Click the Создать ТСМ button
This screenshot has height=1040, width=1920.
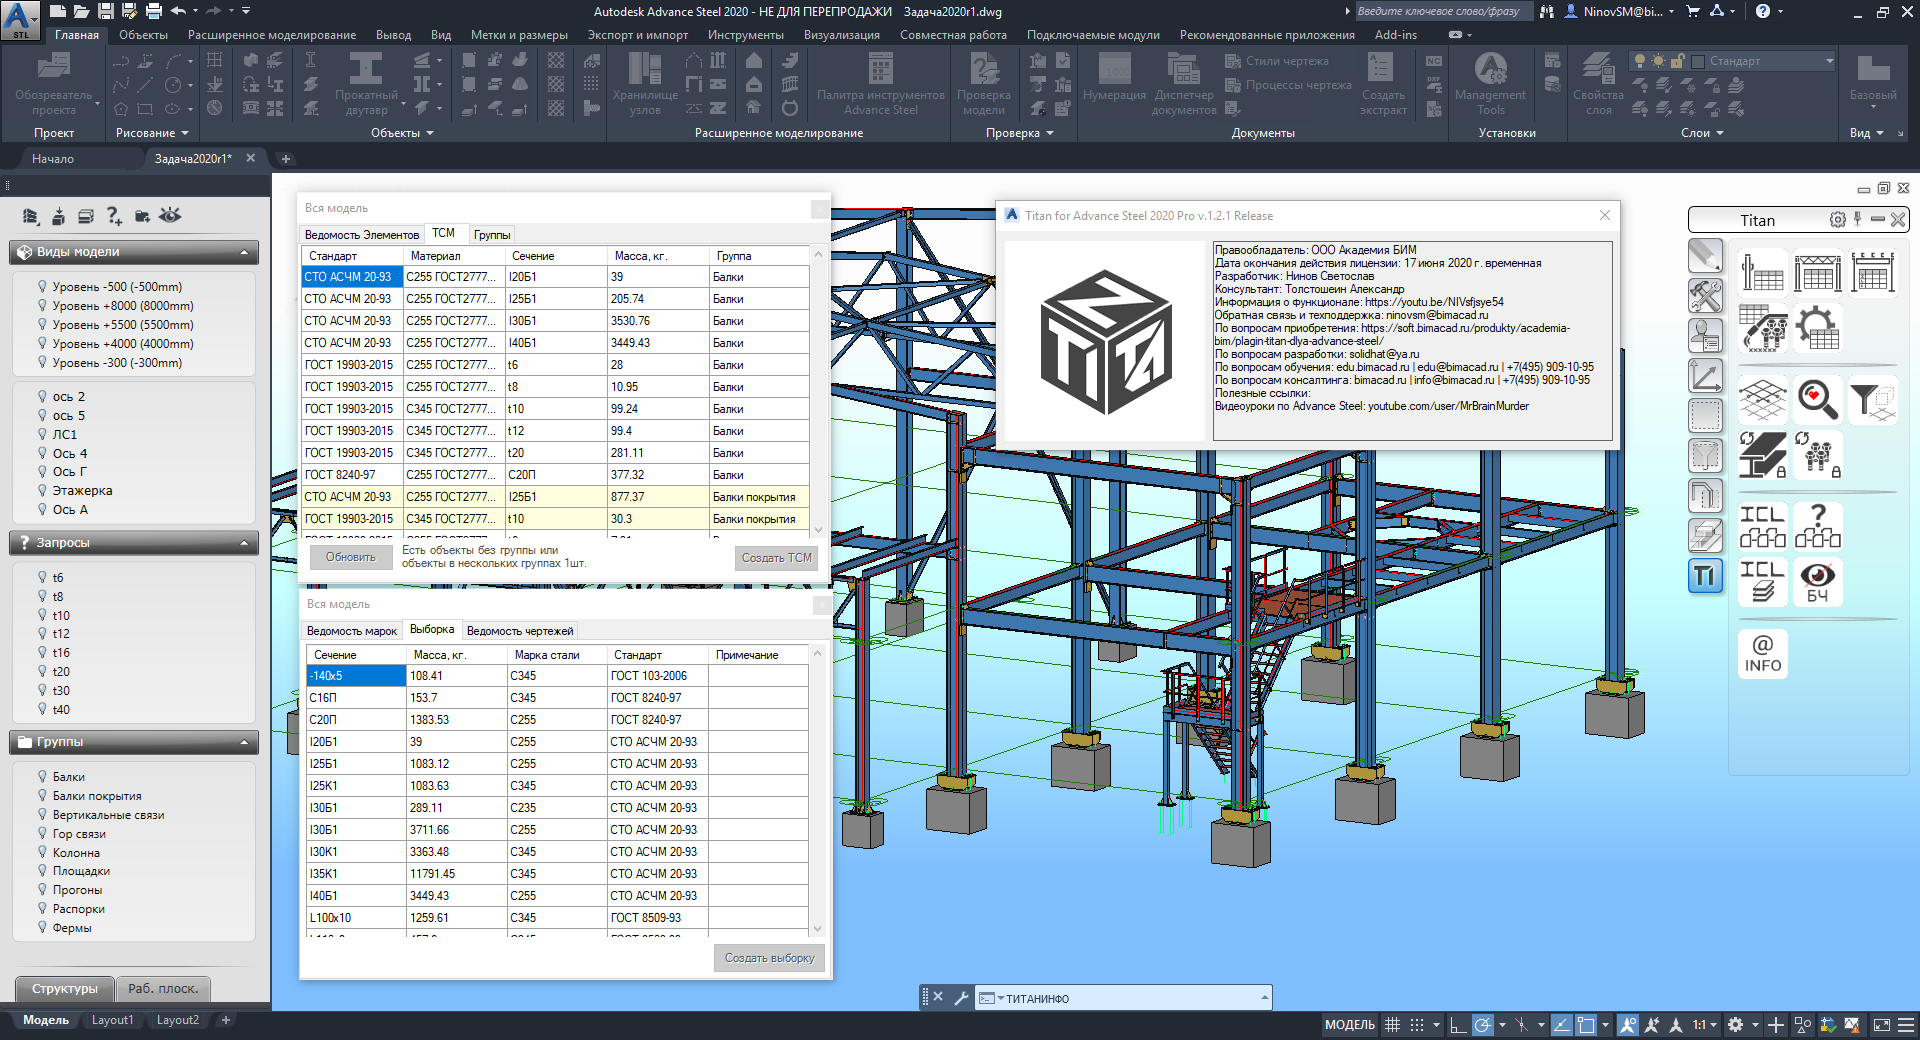click(x=776, y=558)
